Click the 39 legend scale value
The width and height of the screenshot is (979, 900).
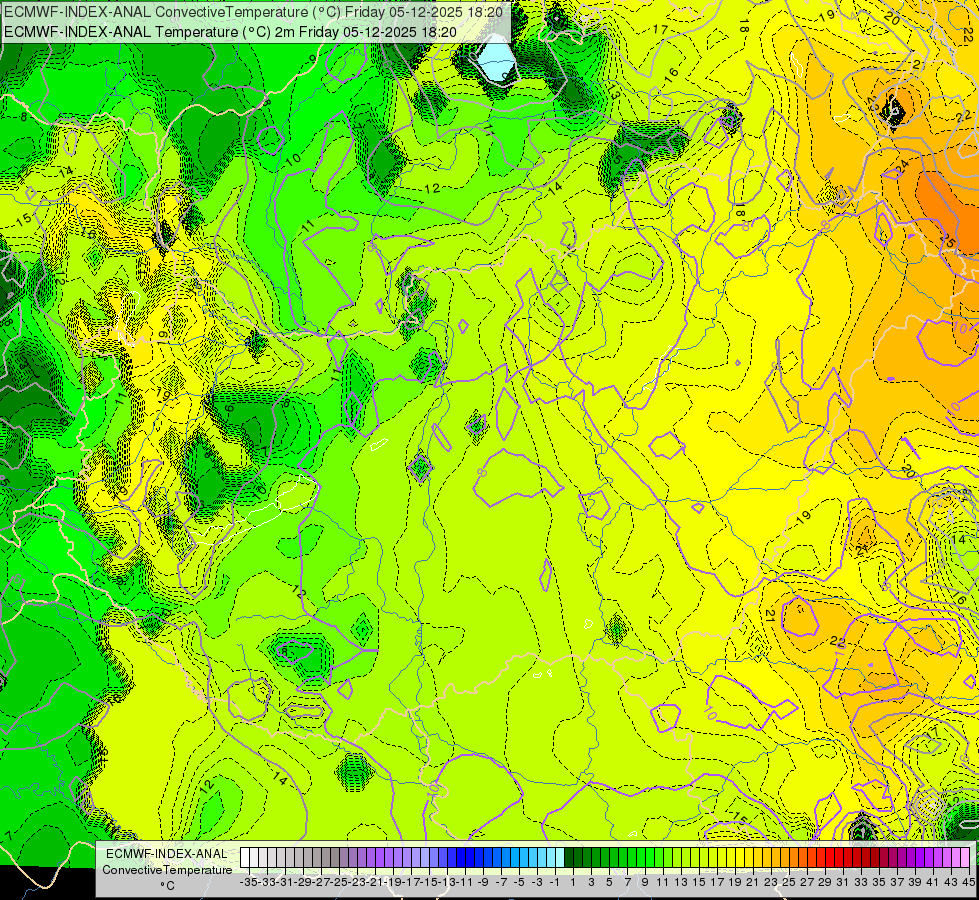[x=916, y=882]
